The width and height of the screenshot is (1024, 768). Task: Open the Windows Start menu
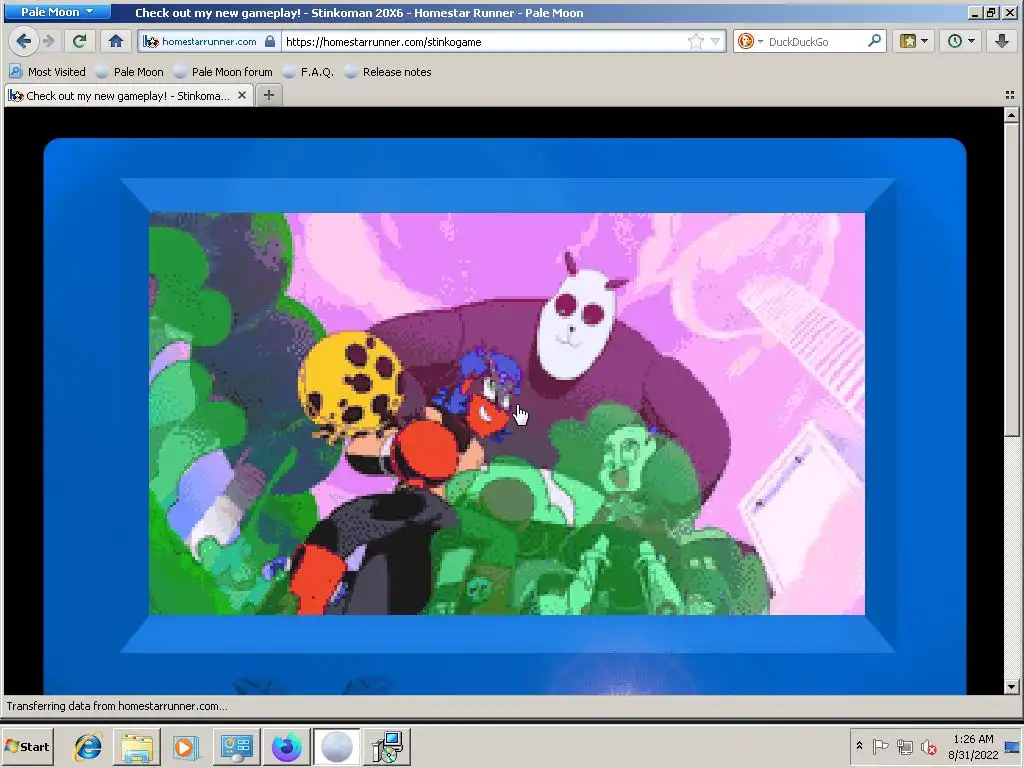pos(27,746)
